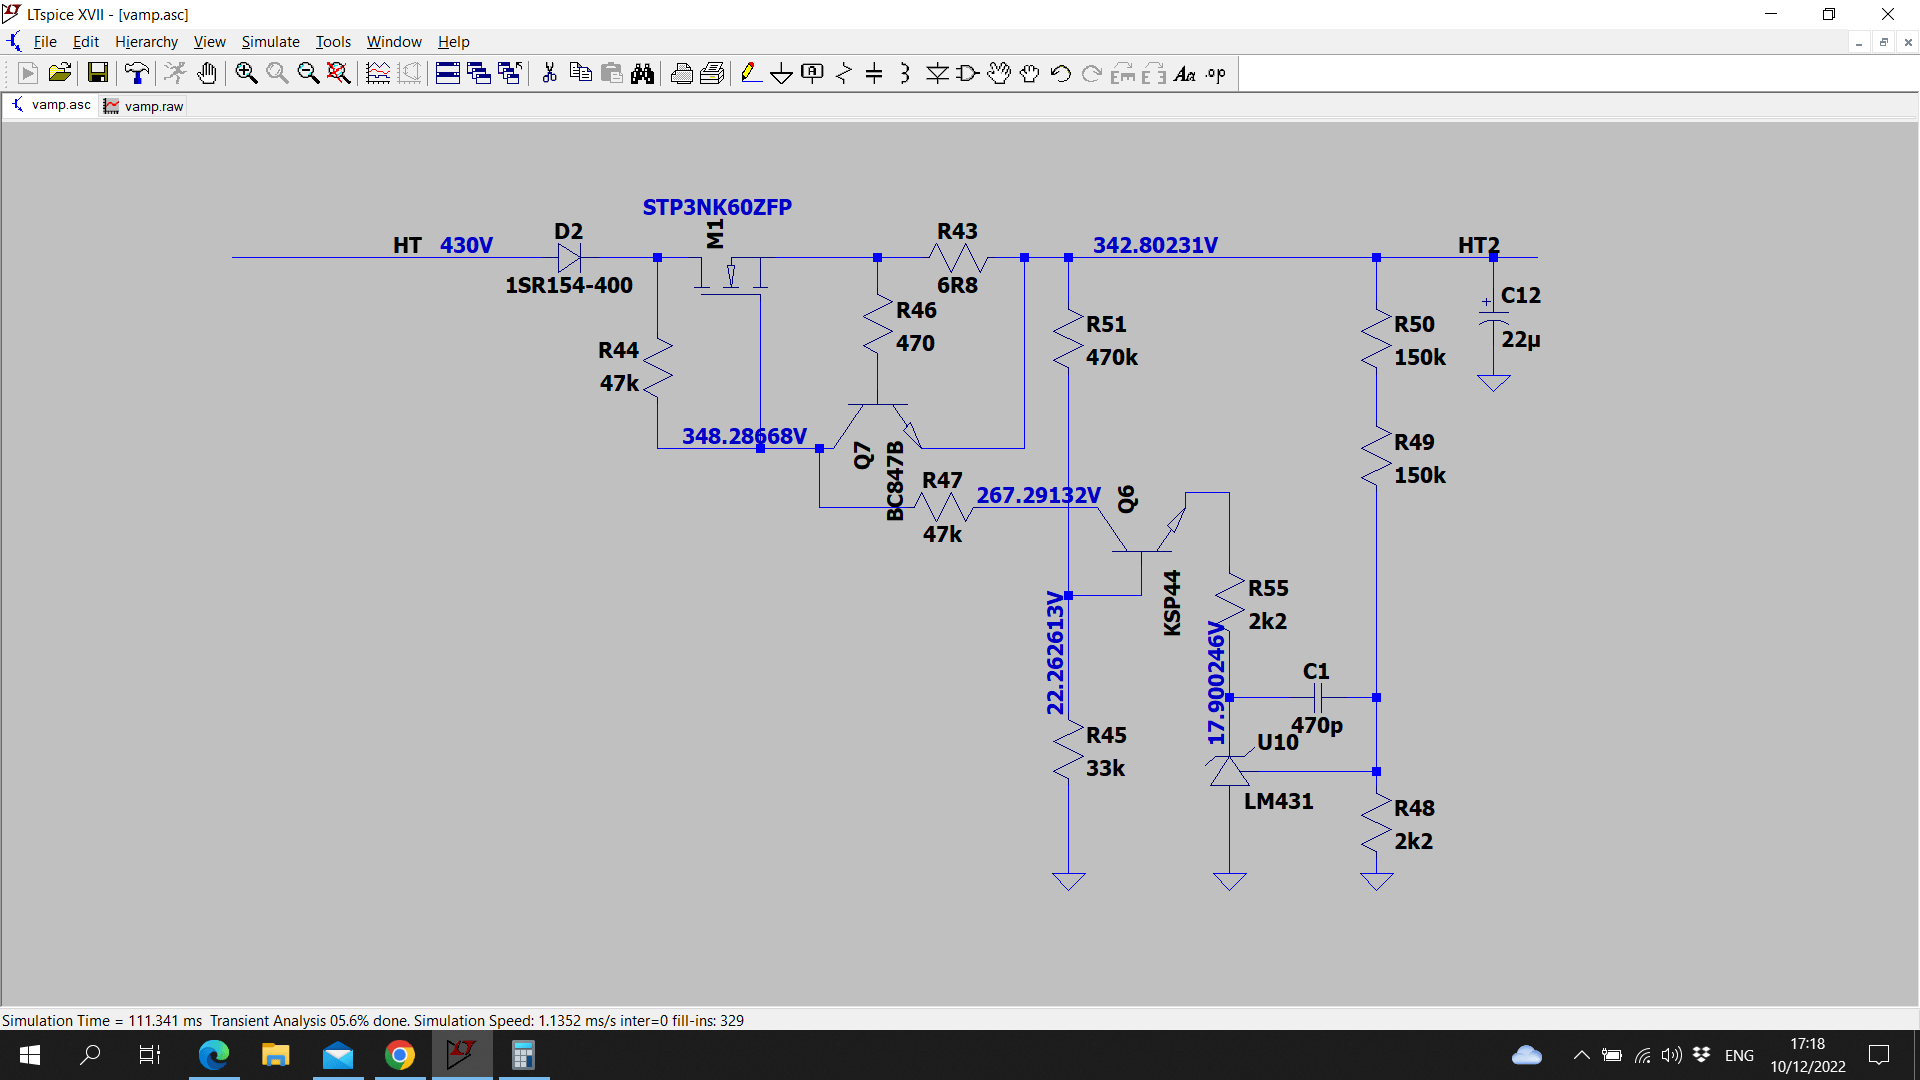Open the Help menu
The height and width of the screenshot is (1080, 1920).
click(453, 42)
